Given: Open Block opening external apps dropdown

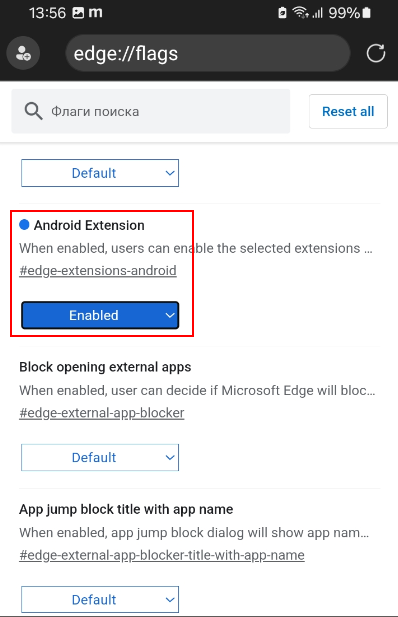Looking at the screenshot, I should 100,457.
